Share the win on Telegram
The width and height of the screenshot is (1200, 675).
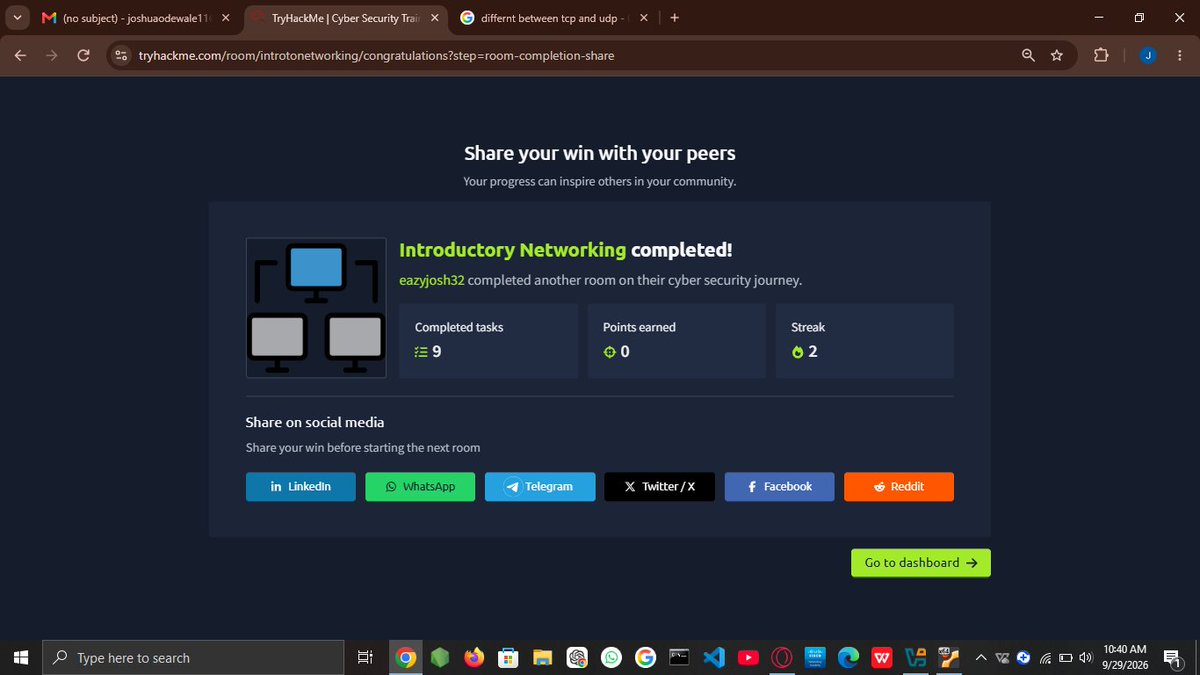(x=540, y=487)
